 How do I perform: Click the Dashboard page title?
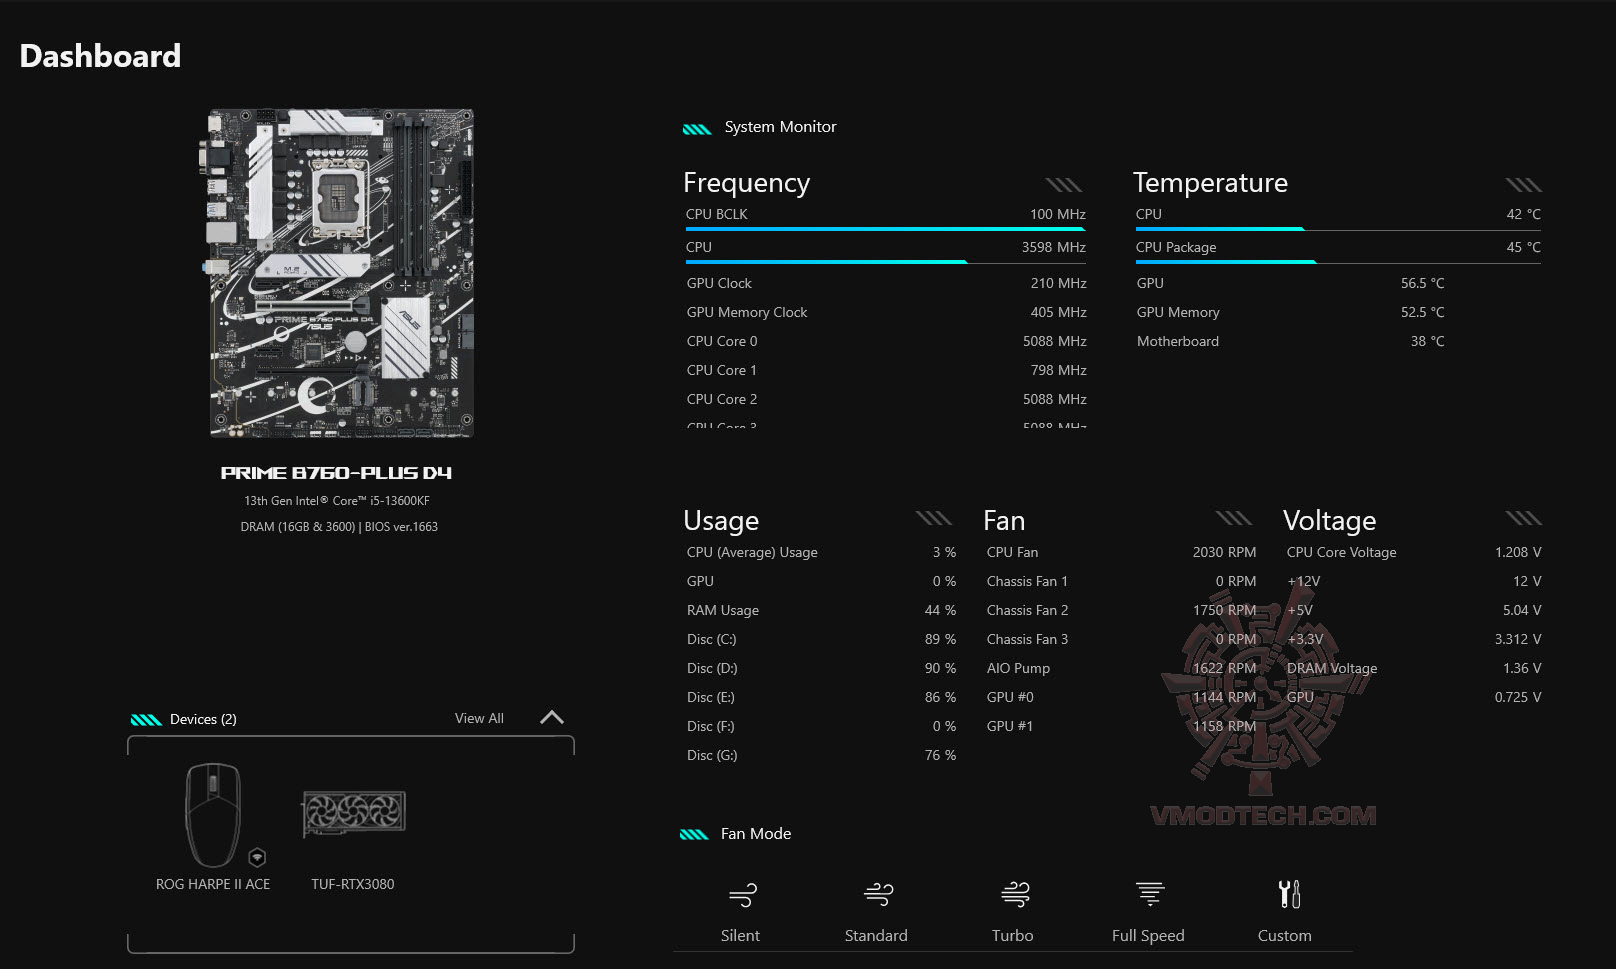(x=100, y=56)
